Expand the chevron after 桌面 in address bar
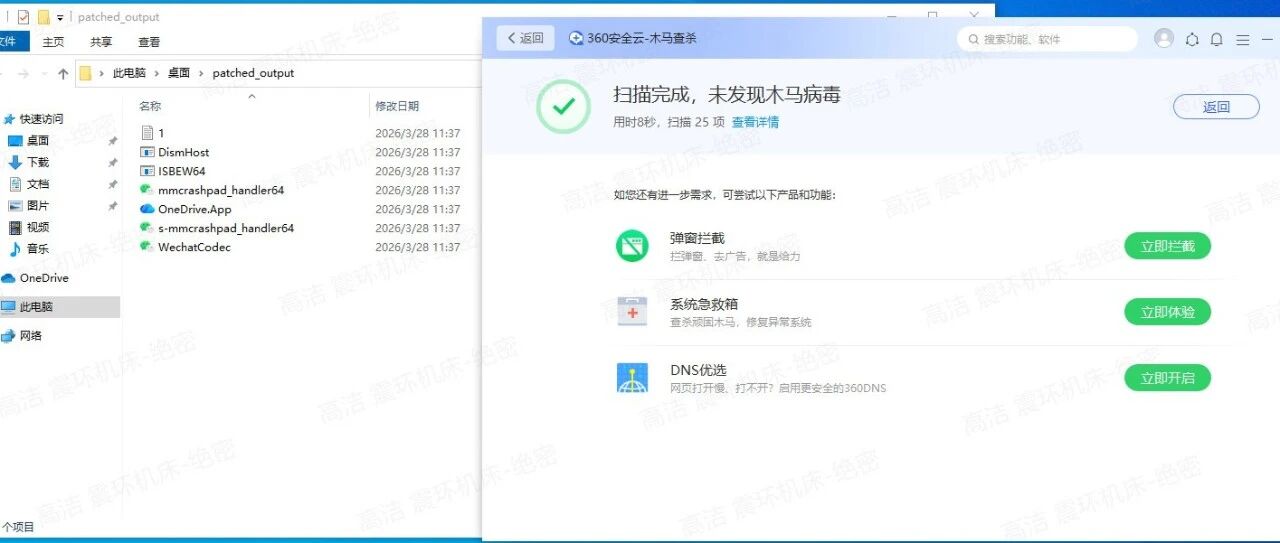This screenshot has width=1280, height=543. pyautogui.click(x=201, y=73)
